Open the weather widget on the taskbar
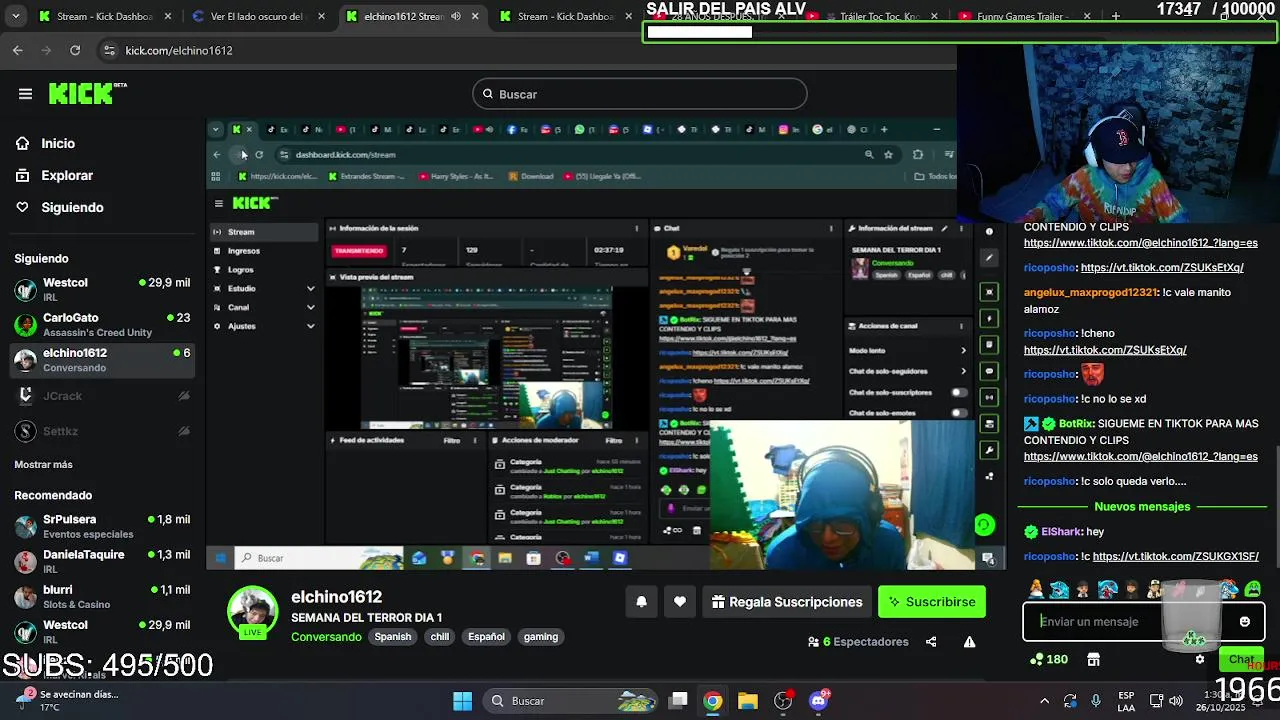The width and height of the screenshot is (1280, 720). (68, 701)
